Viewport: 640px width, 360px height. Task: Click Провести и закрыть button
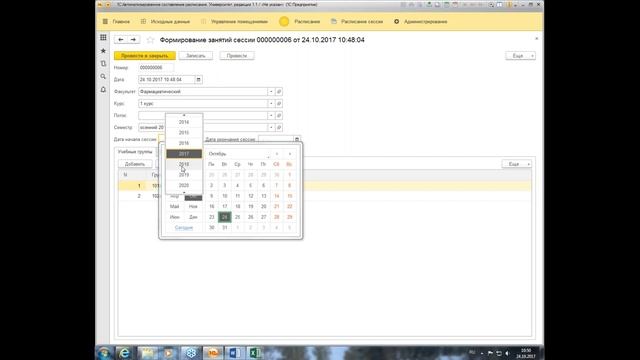(x=145, y=56)
